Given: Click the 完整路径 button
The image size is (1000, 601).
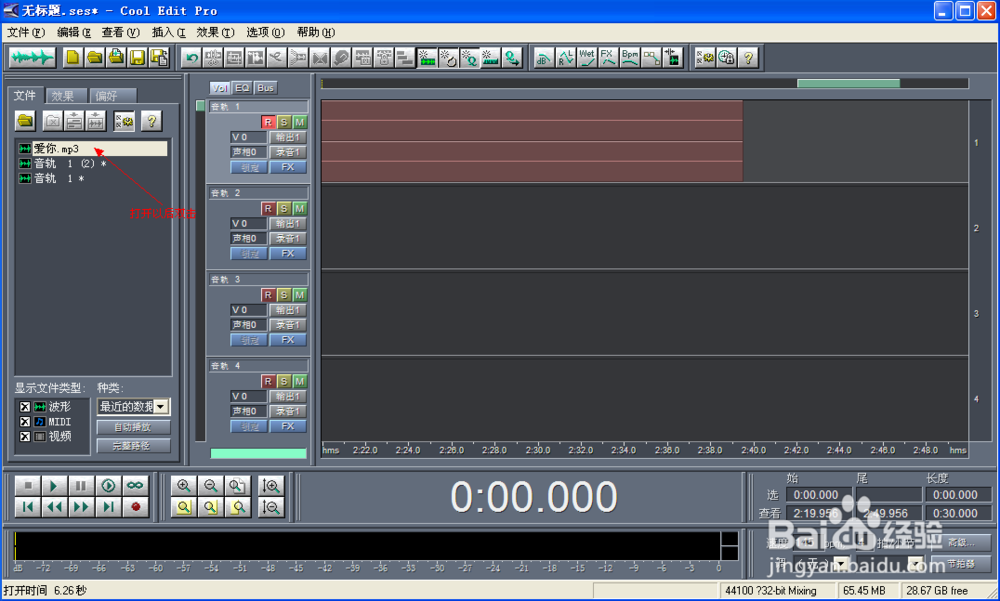Looking at the screenshot, I should coord(133,445).
